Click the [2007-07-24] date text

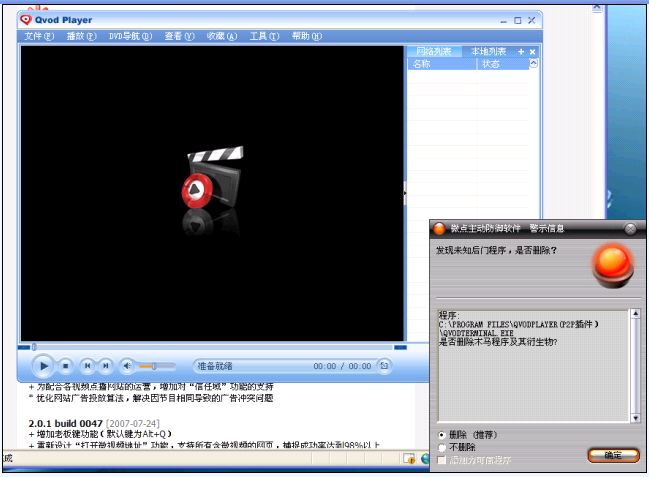click(x=133, y=424)
